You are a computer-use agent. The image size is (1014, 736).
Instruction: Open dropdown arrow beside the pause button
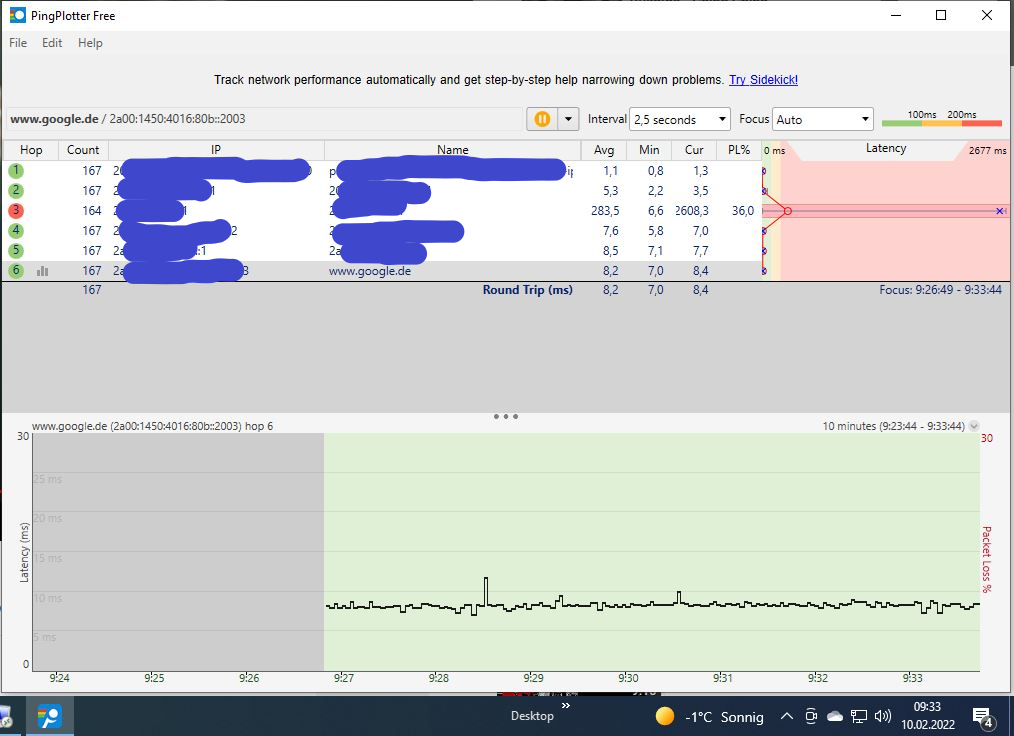tap(568, 119)
